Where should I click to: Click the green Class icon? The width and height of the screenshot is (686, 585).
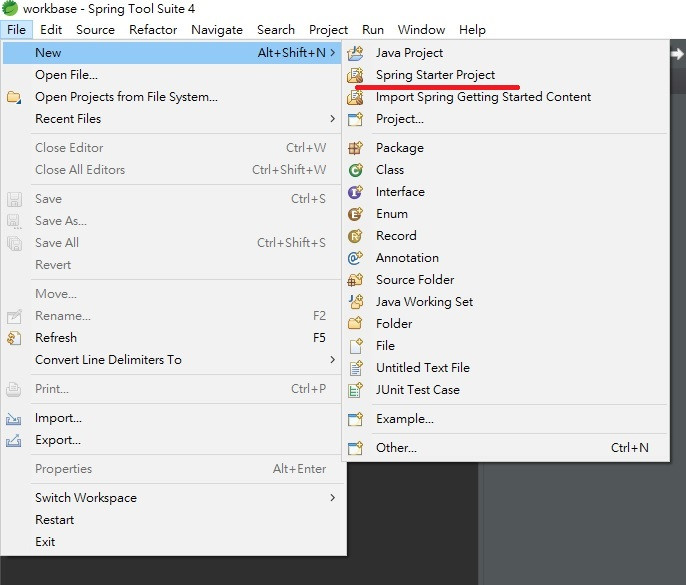355,170
